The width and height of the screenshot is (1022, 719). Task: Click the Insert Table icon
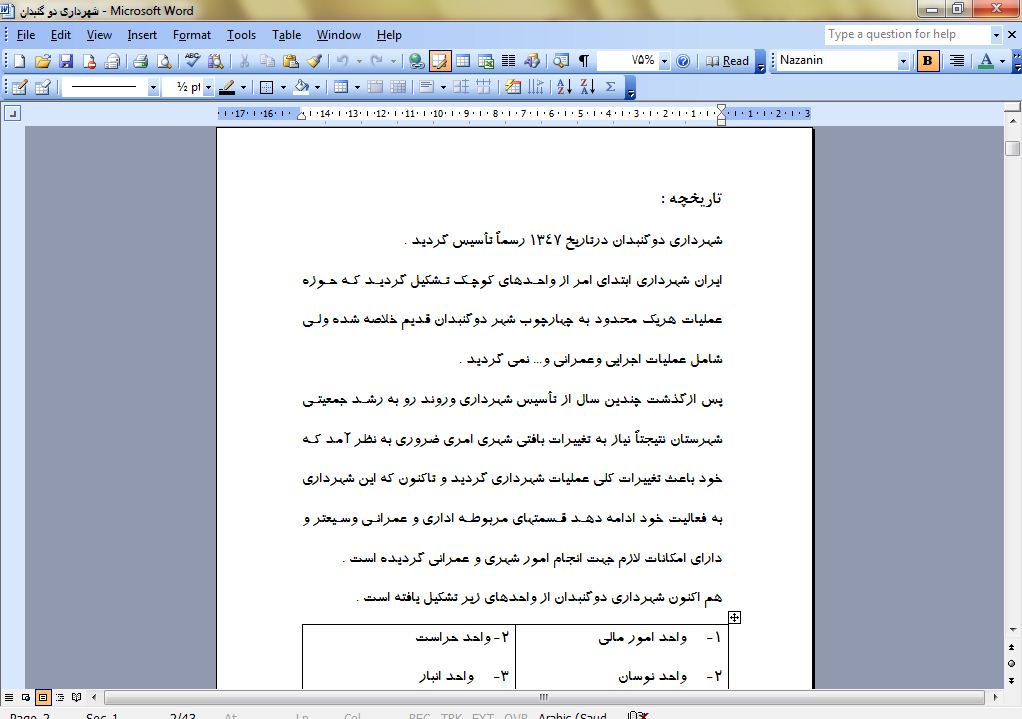[x=463, y=61]
